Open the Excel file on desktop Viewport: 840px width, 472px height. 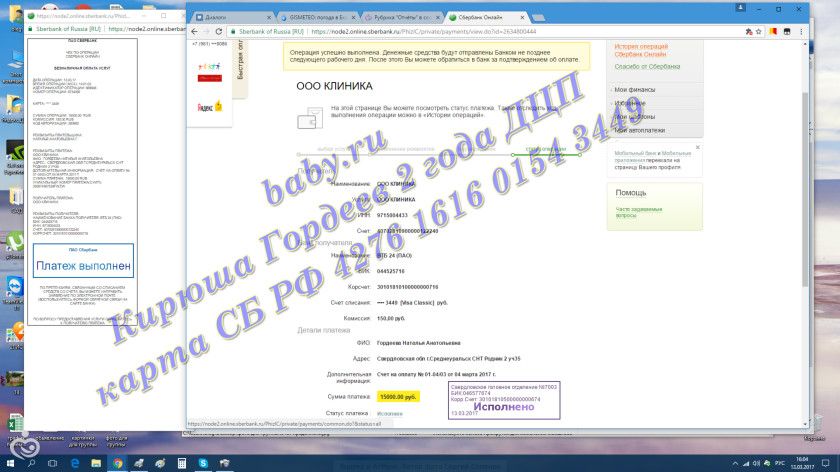pyautogui.click(x=14, y=427)
